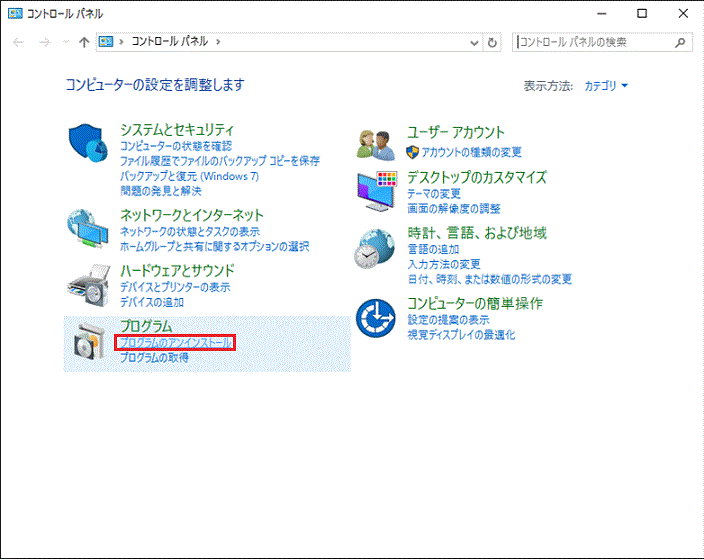Click the Control Panel icon in address bar

coord(106,42)
